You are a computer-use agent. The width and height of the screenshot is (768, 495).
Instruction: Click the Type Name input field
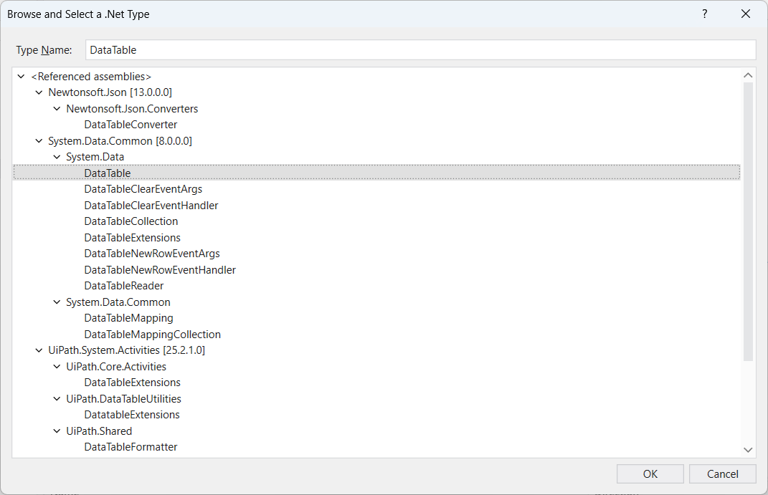(421, 50)
